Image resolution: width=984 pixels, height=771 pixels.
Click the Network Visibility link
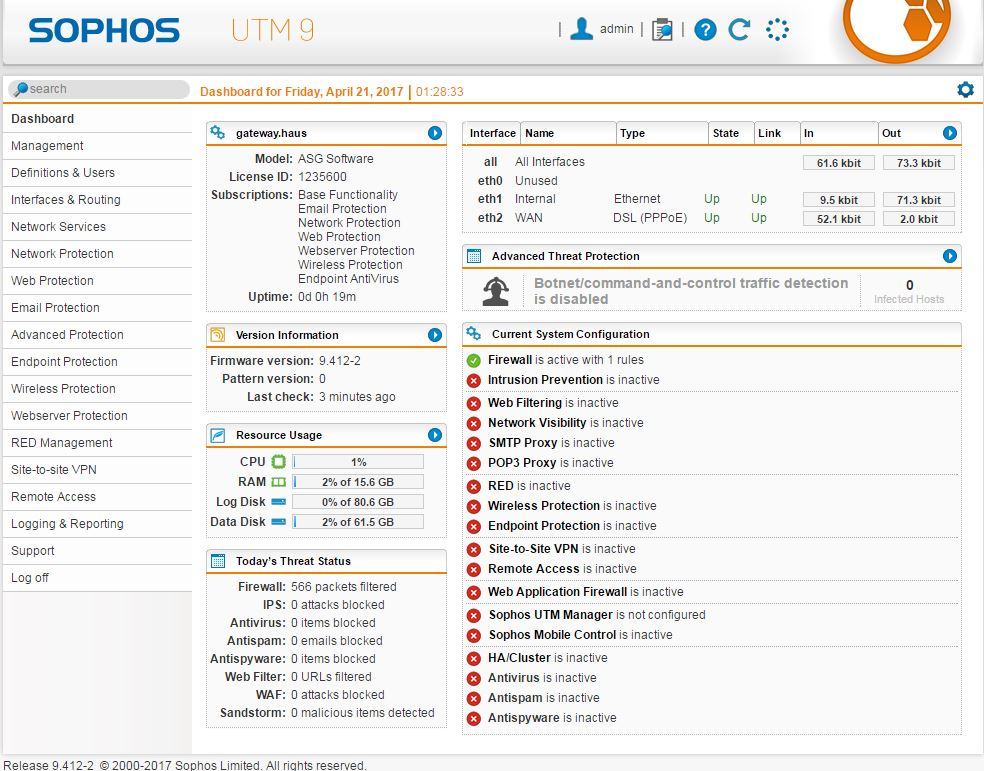pos(537,423)
